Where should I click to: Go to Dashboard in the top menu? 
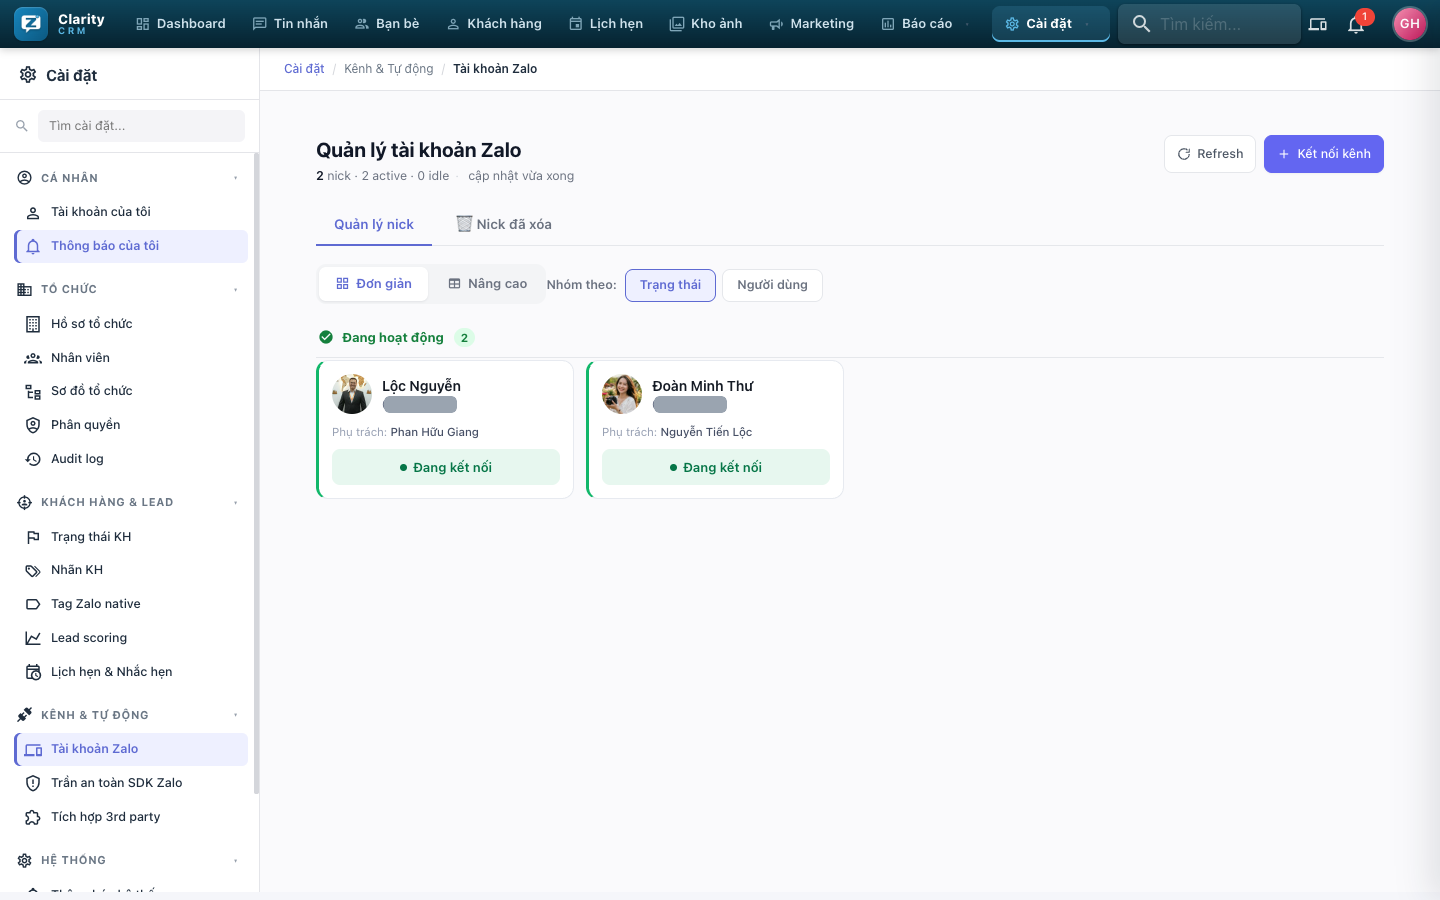point(181,24)
